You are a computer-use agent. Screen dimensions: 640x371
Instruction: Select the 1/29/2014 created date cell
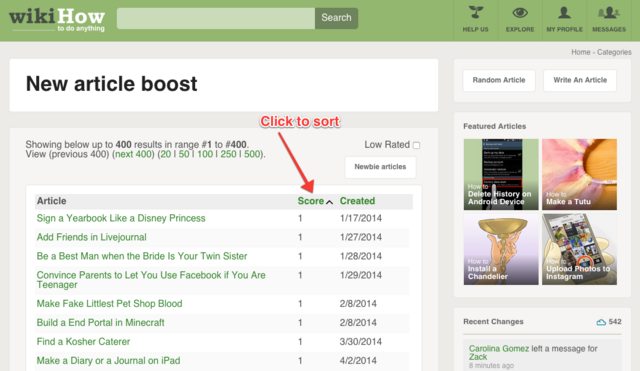coord(361,275)
